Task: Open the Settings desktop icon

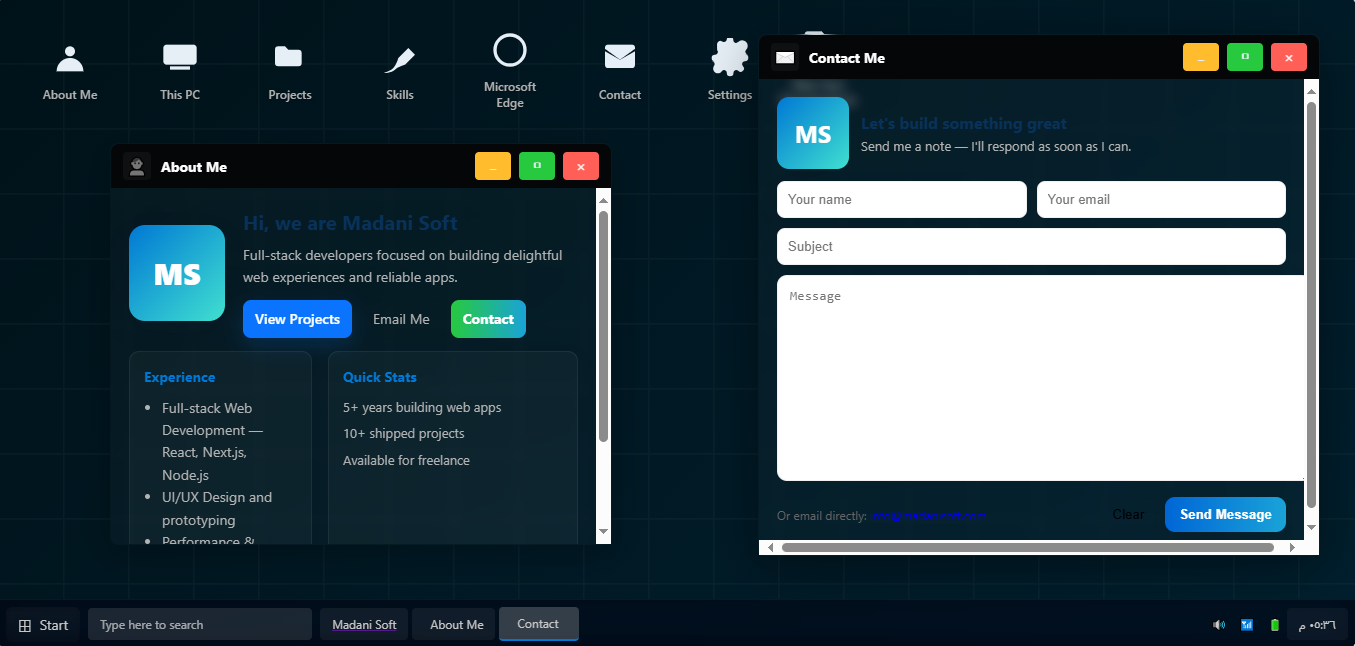Action: coord(729,65)
